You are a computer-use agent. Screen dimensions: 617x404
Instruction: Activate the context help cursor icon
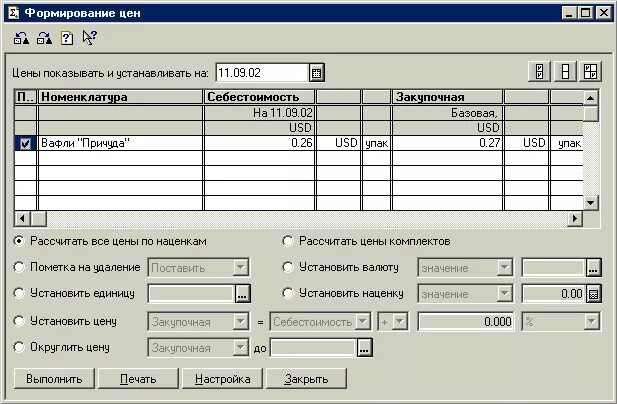(90, 38)
